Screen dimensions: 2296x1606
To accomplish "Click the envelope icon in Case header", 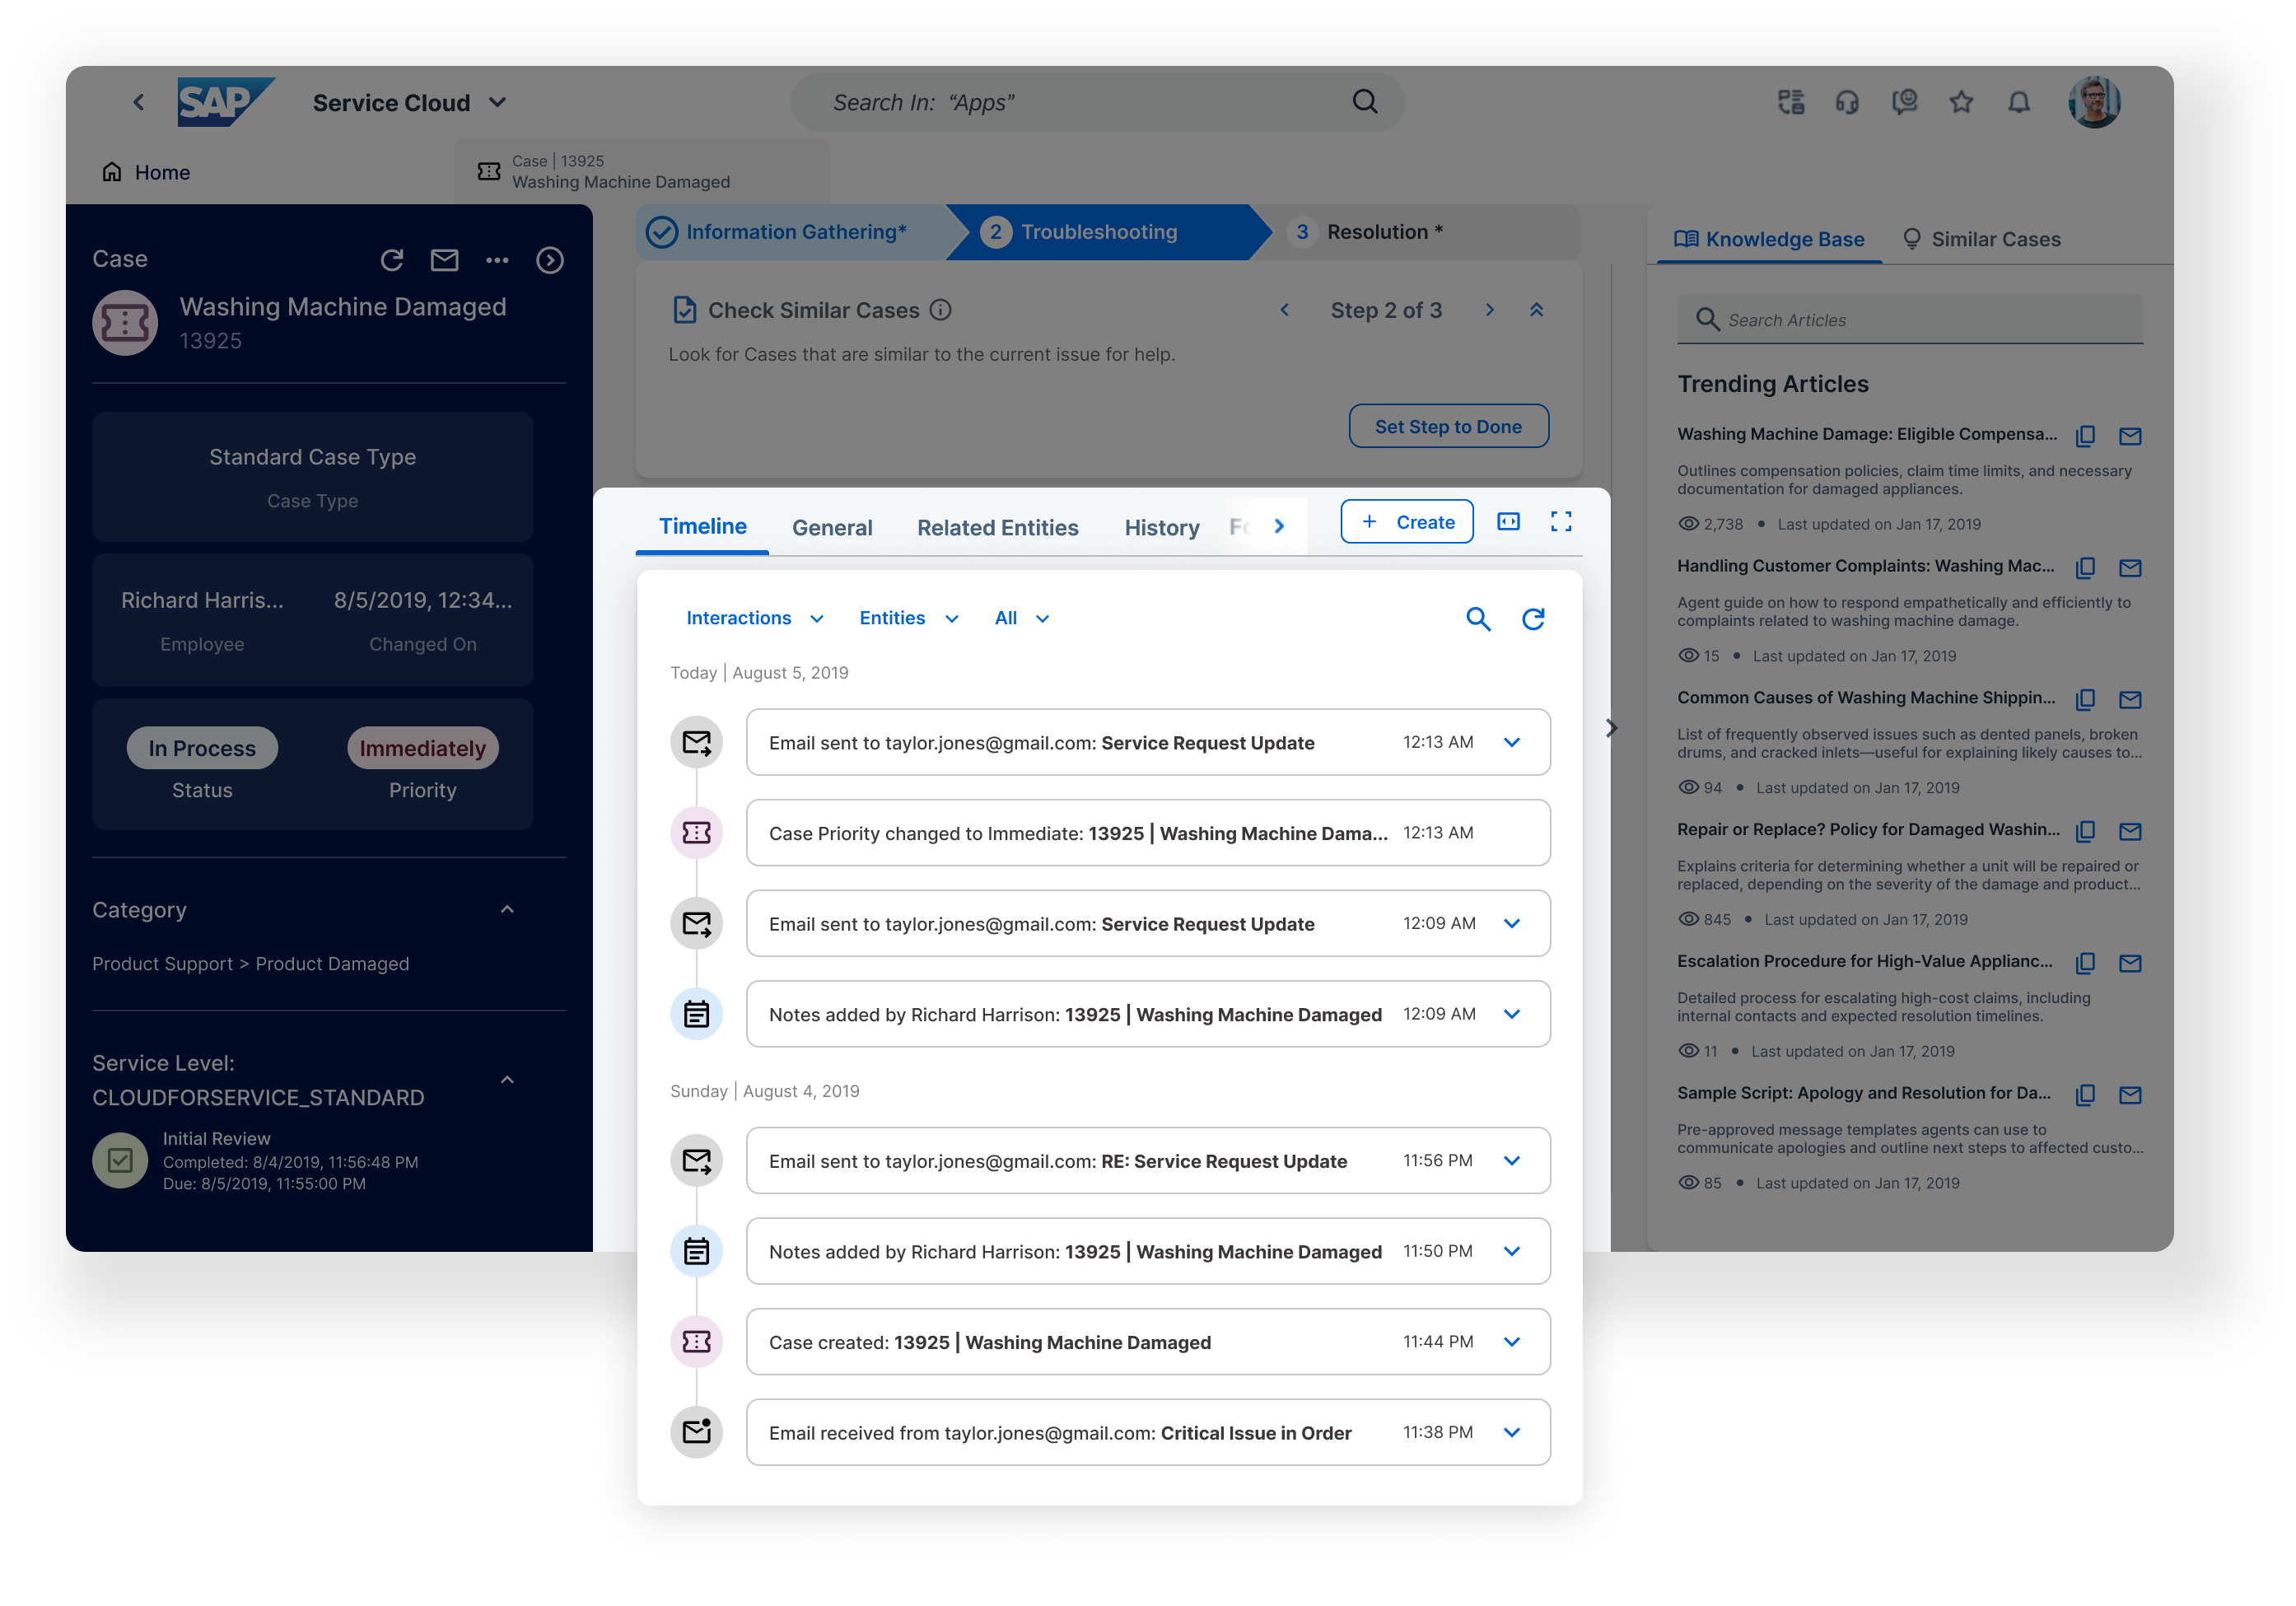I will (x=444, y=260).
